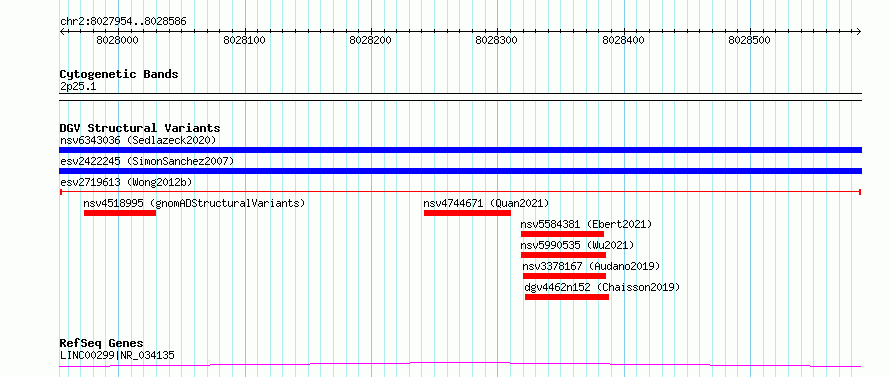Screen dimensions: 890x377
Task: Click the LINC00299|NR_034135 gene label
Action: pyautogui.click(x=117, y=355)
